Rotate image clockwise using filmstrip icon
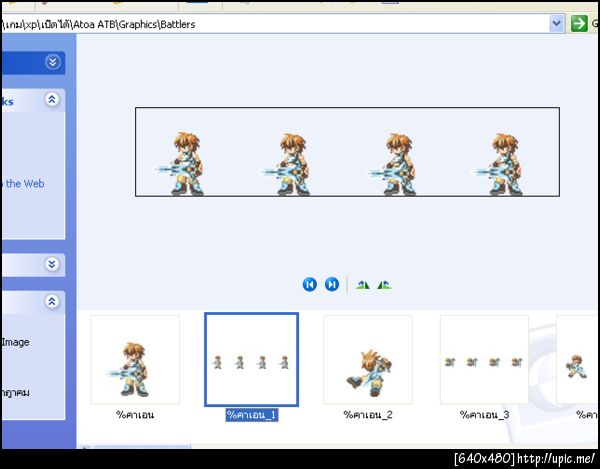Image resolution: width=600 pixels, height=469 pixels. (362, 285)
